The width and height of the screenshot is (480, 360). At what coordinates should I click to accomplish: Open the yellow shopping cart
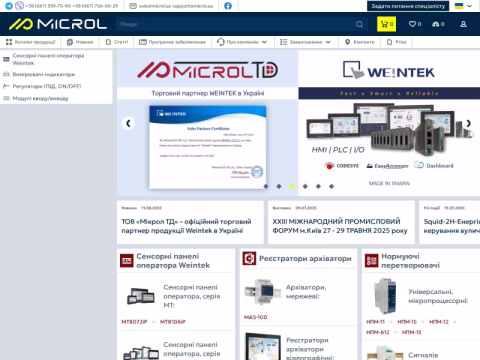(x=387, y=24)
